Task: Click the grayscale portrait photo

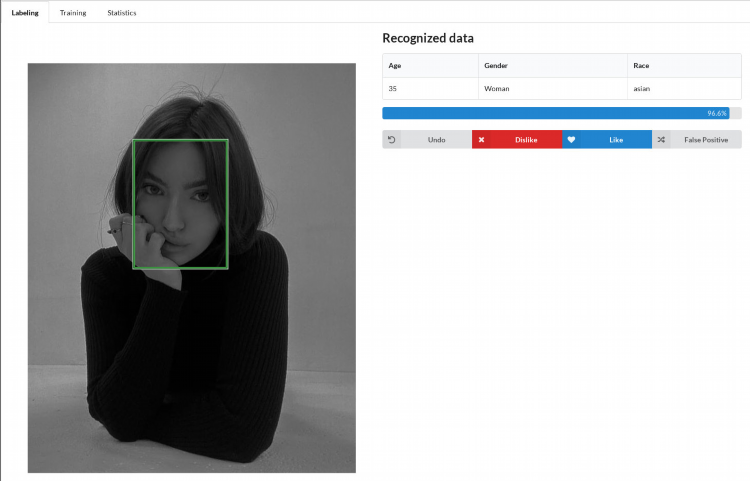Action: (x=192, y=268)
